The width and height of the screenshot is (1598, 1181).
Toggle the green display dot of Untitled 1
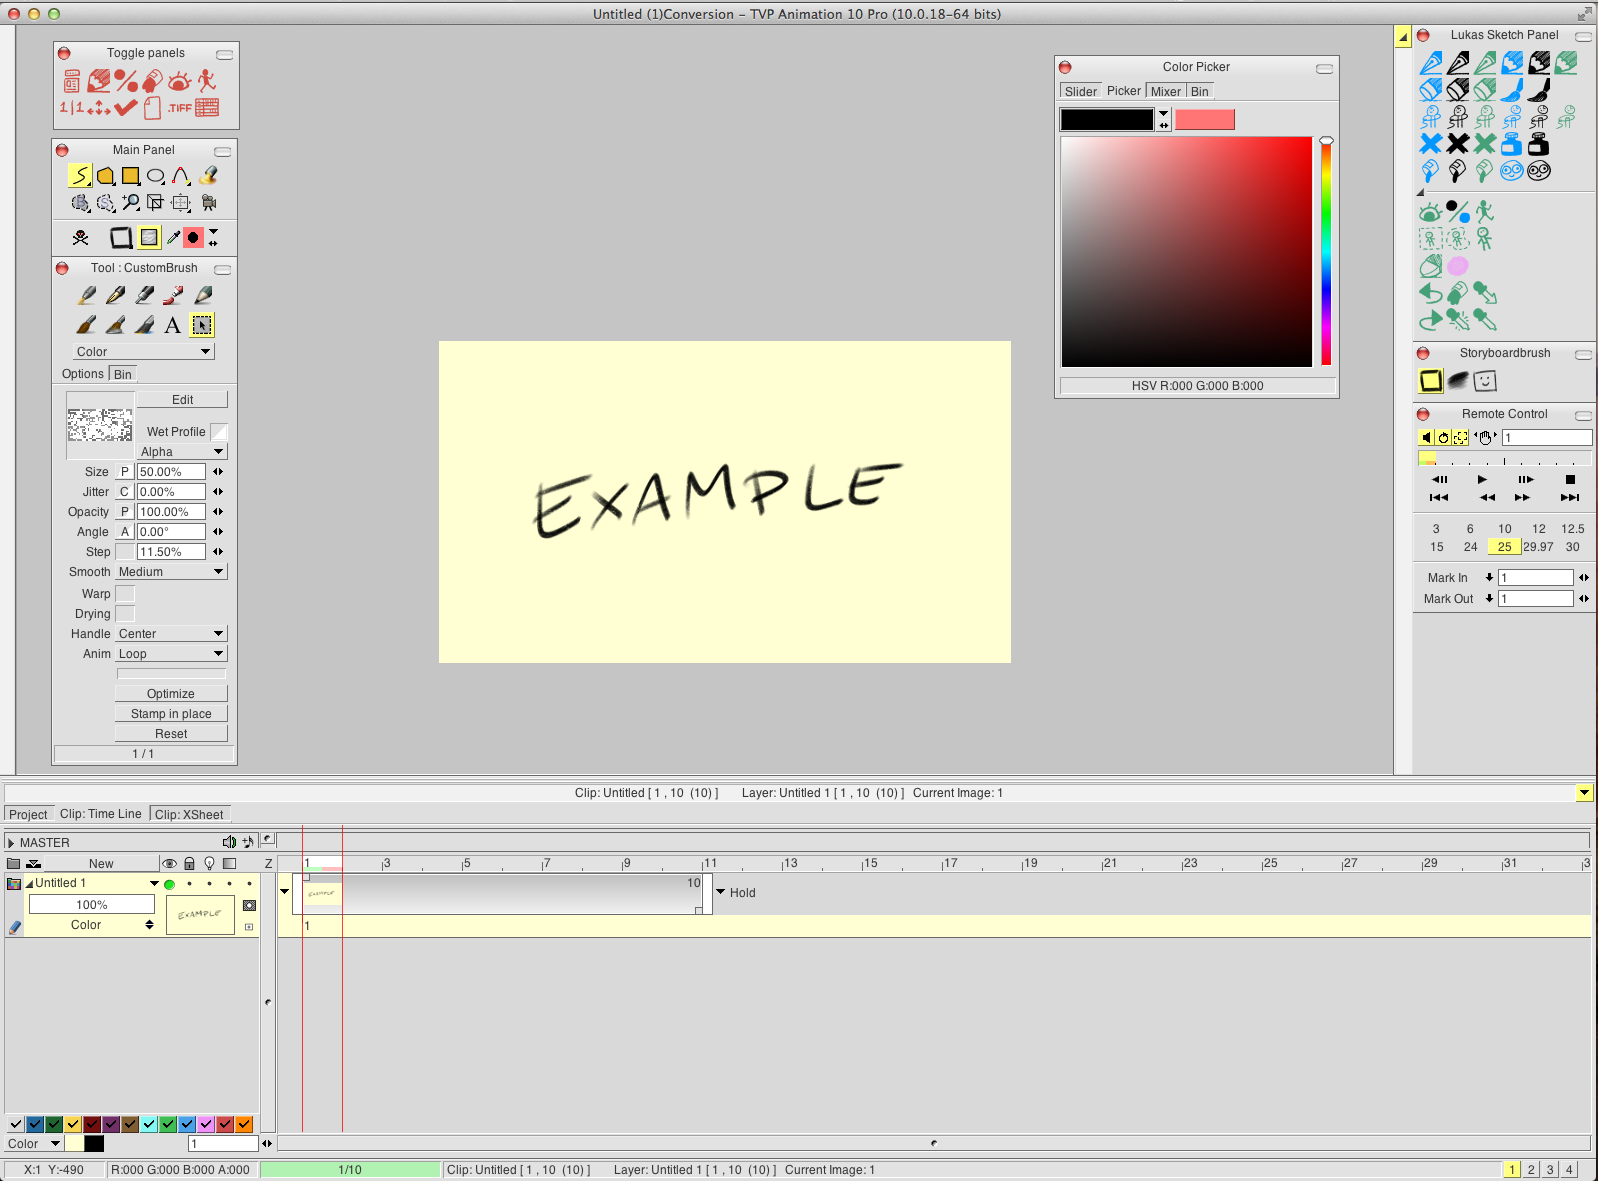169,884
